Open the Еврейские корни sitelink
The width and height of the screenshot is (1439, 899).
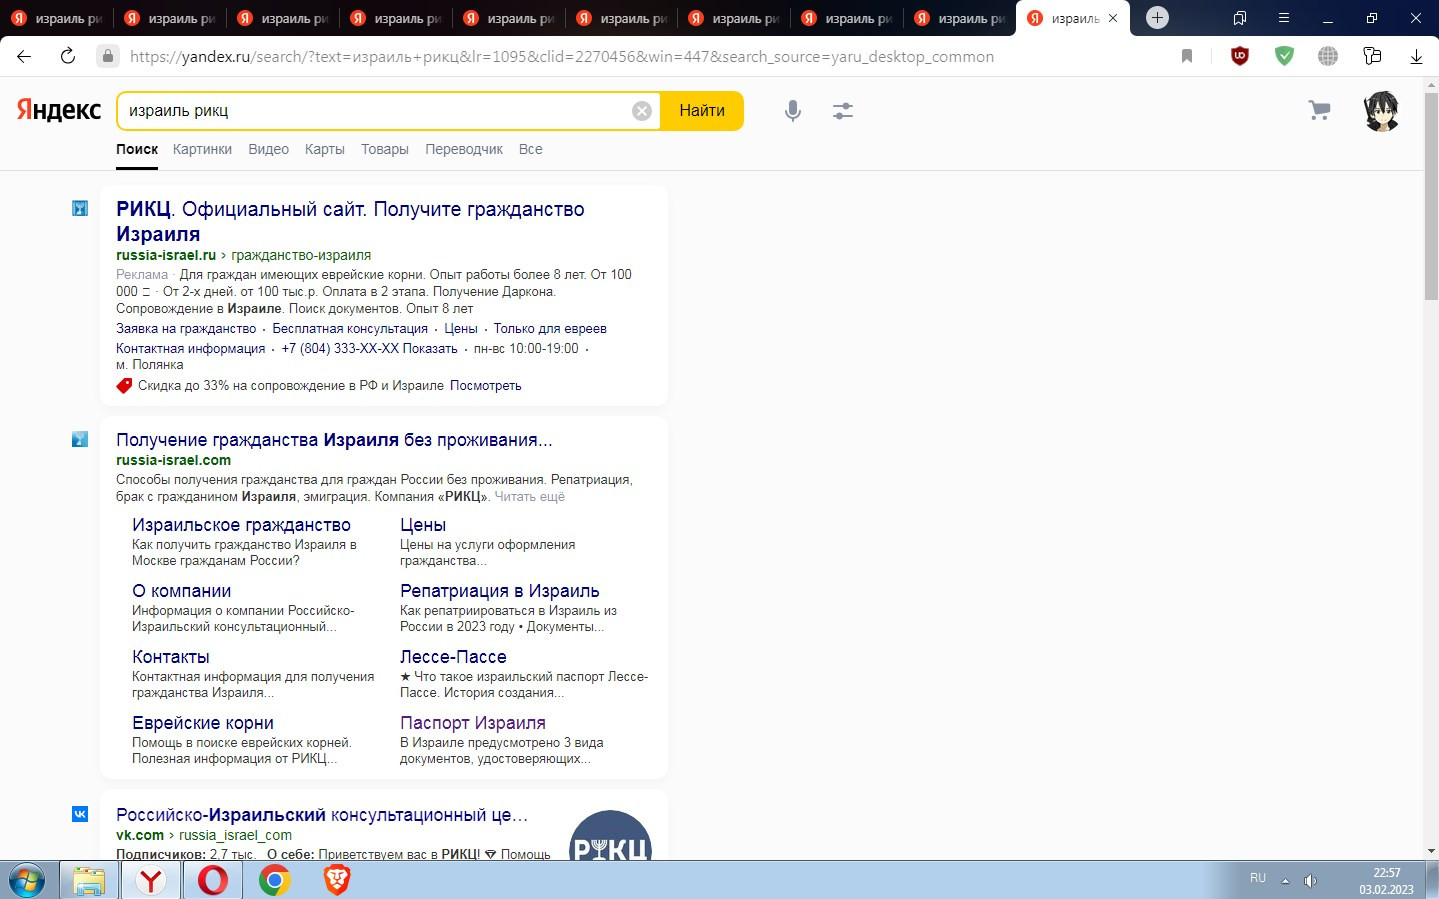(x=203, y=723)
